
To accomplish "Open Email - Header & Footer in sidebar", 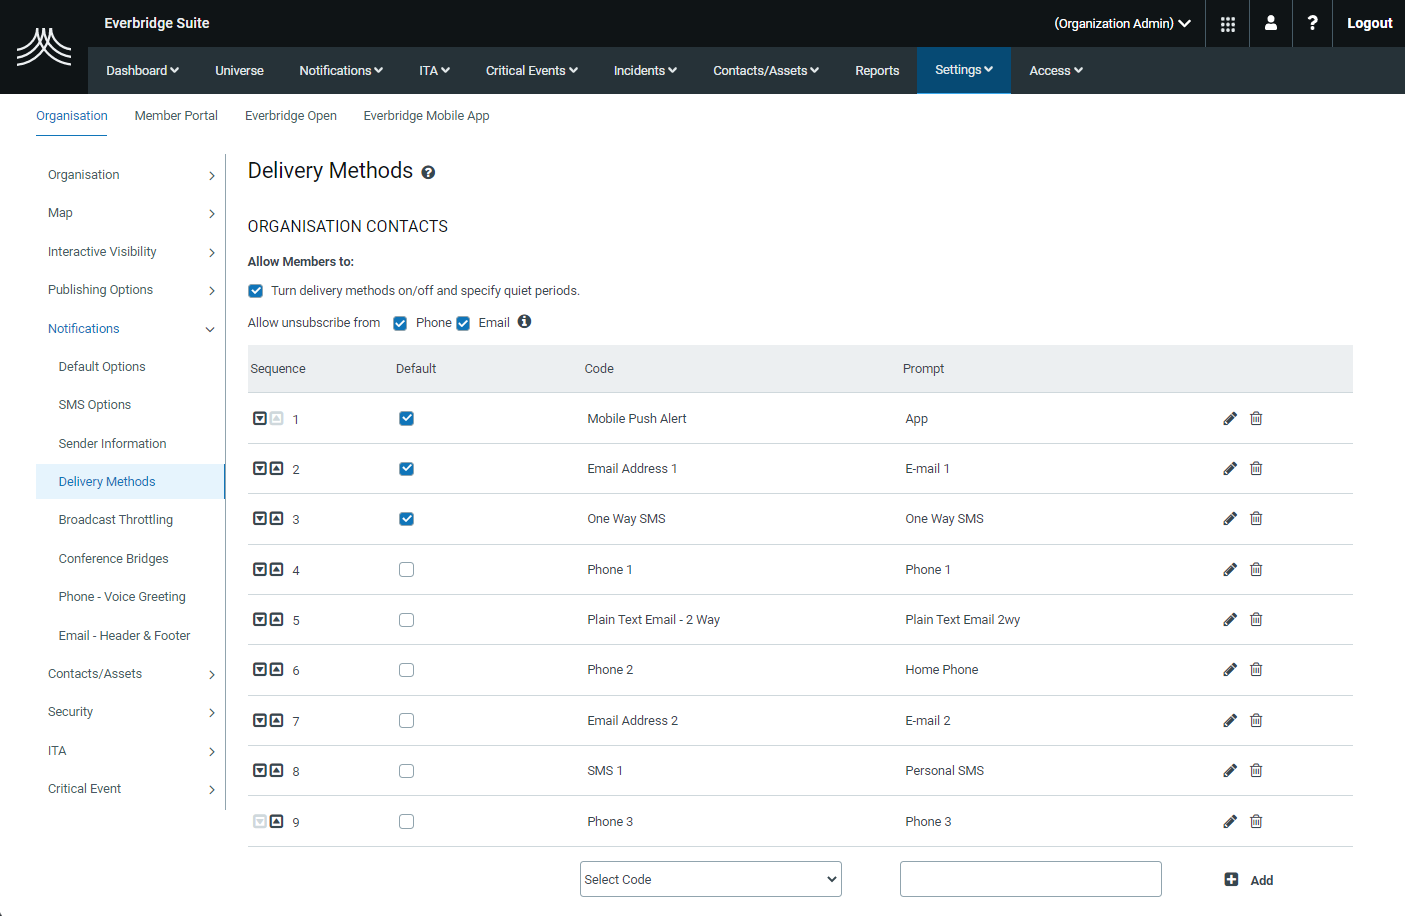I will click(x=124, y=636).
